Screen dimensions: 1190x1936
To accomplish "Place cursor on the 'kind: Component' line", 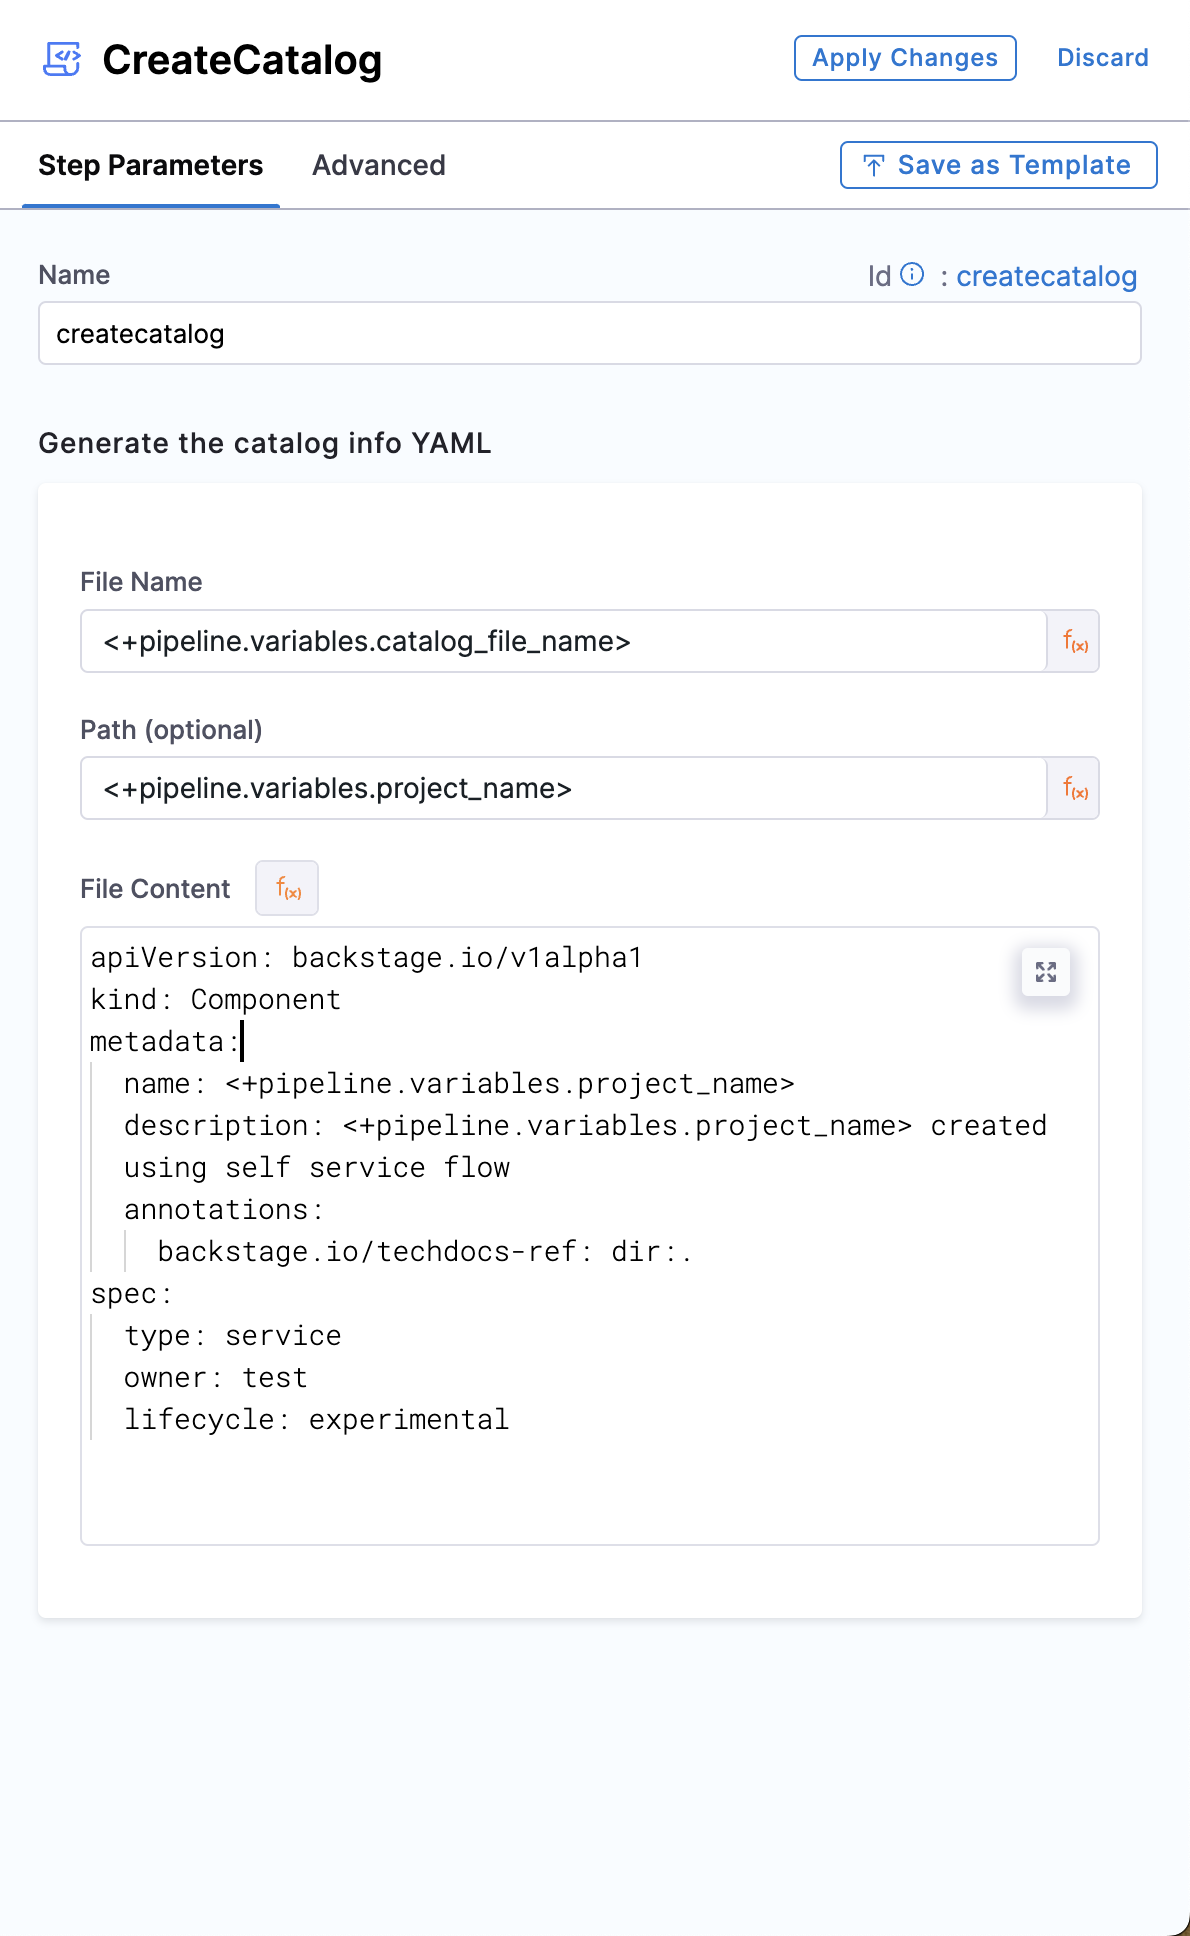I will [x=216, y=1000].
